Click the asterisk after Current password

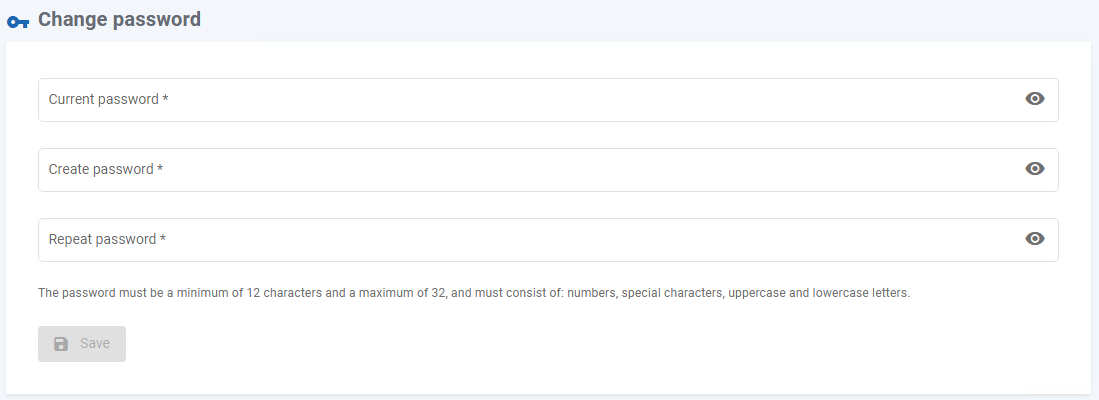pos(165,99)
